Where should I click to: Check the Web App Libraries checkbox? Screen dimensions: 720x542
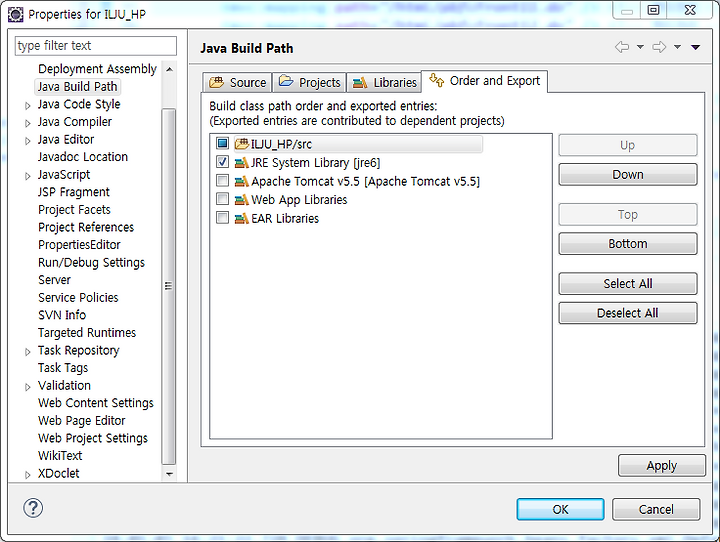pos(222,199)
